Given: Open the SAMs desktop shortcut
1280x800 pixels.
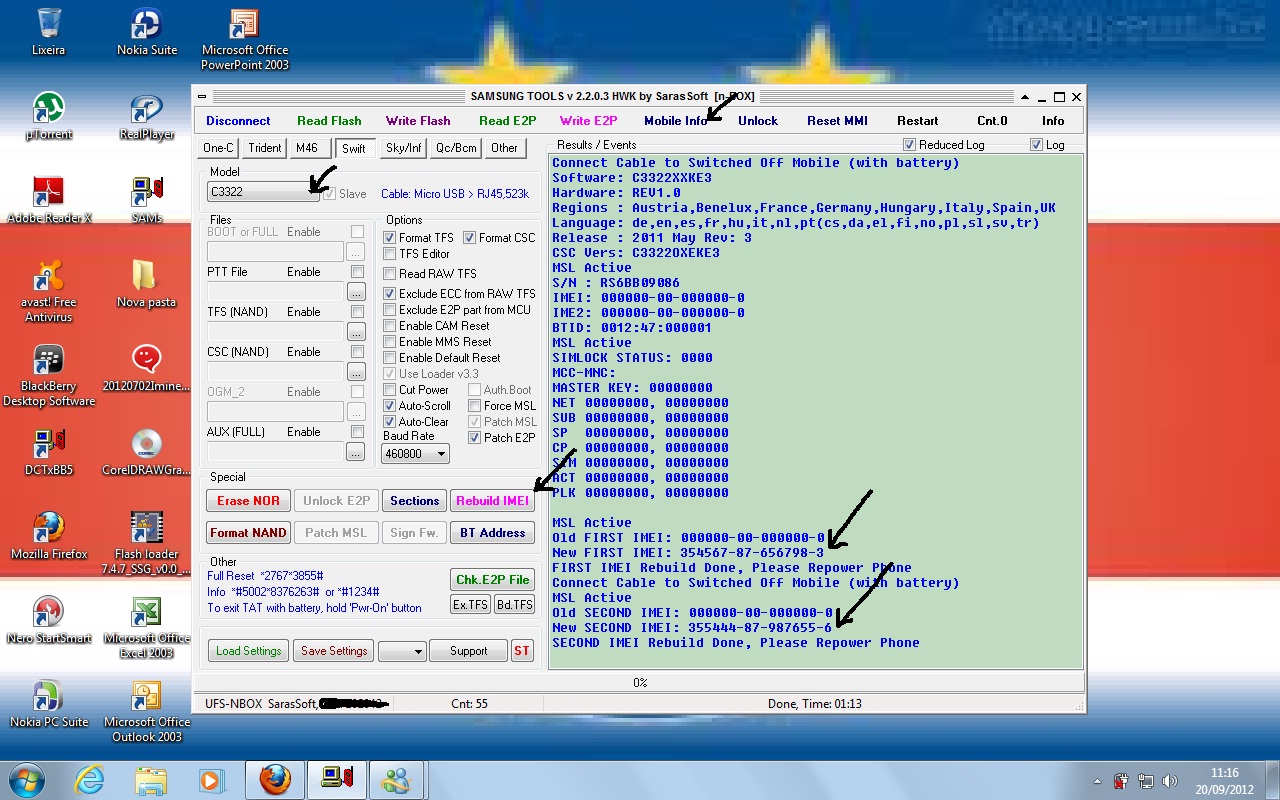Looking at the screenshot, I should (x=147, y=200).
